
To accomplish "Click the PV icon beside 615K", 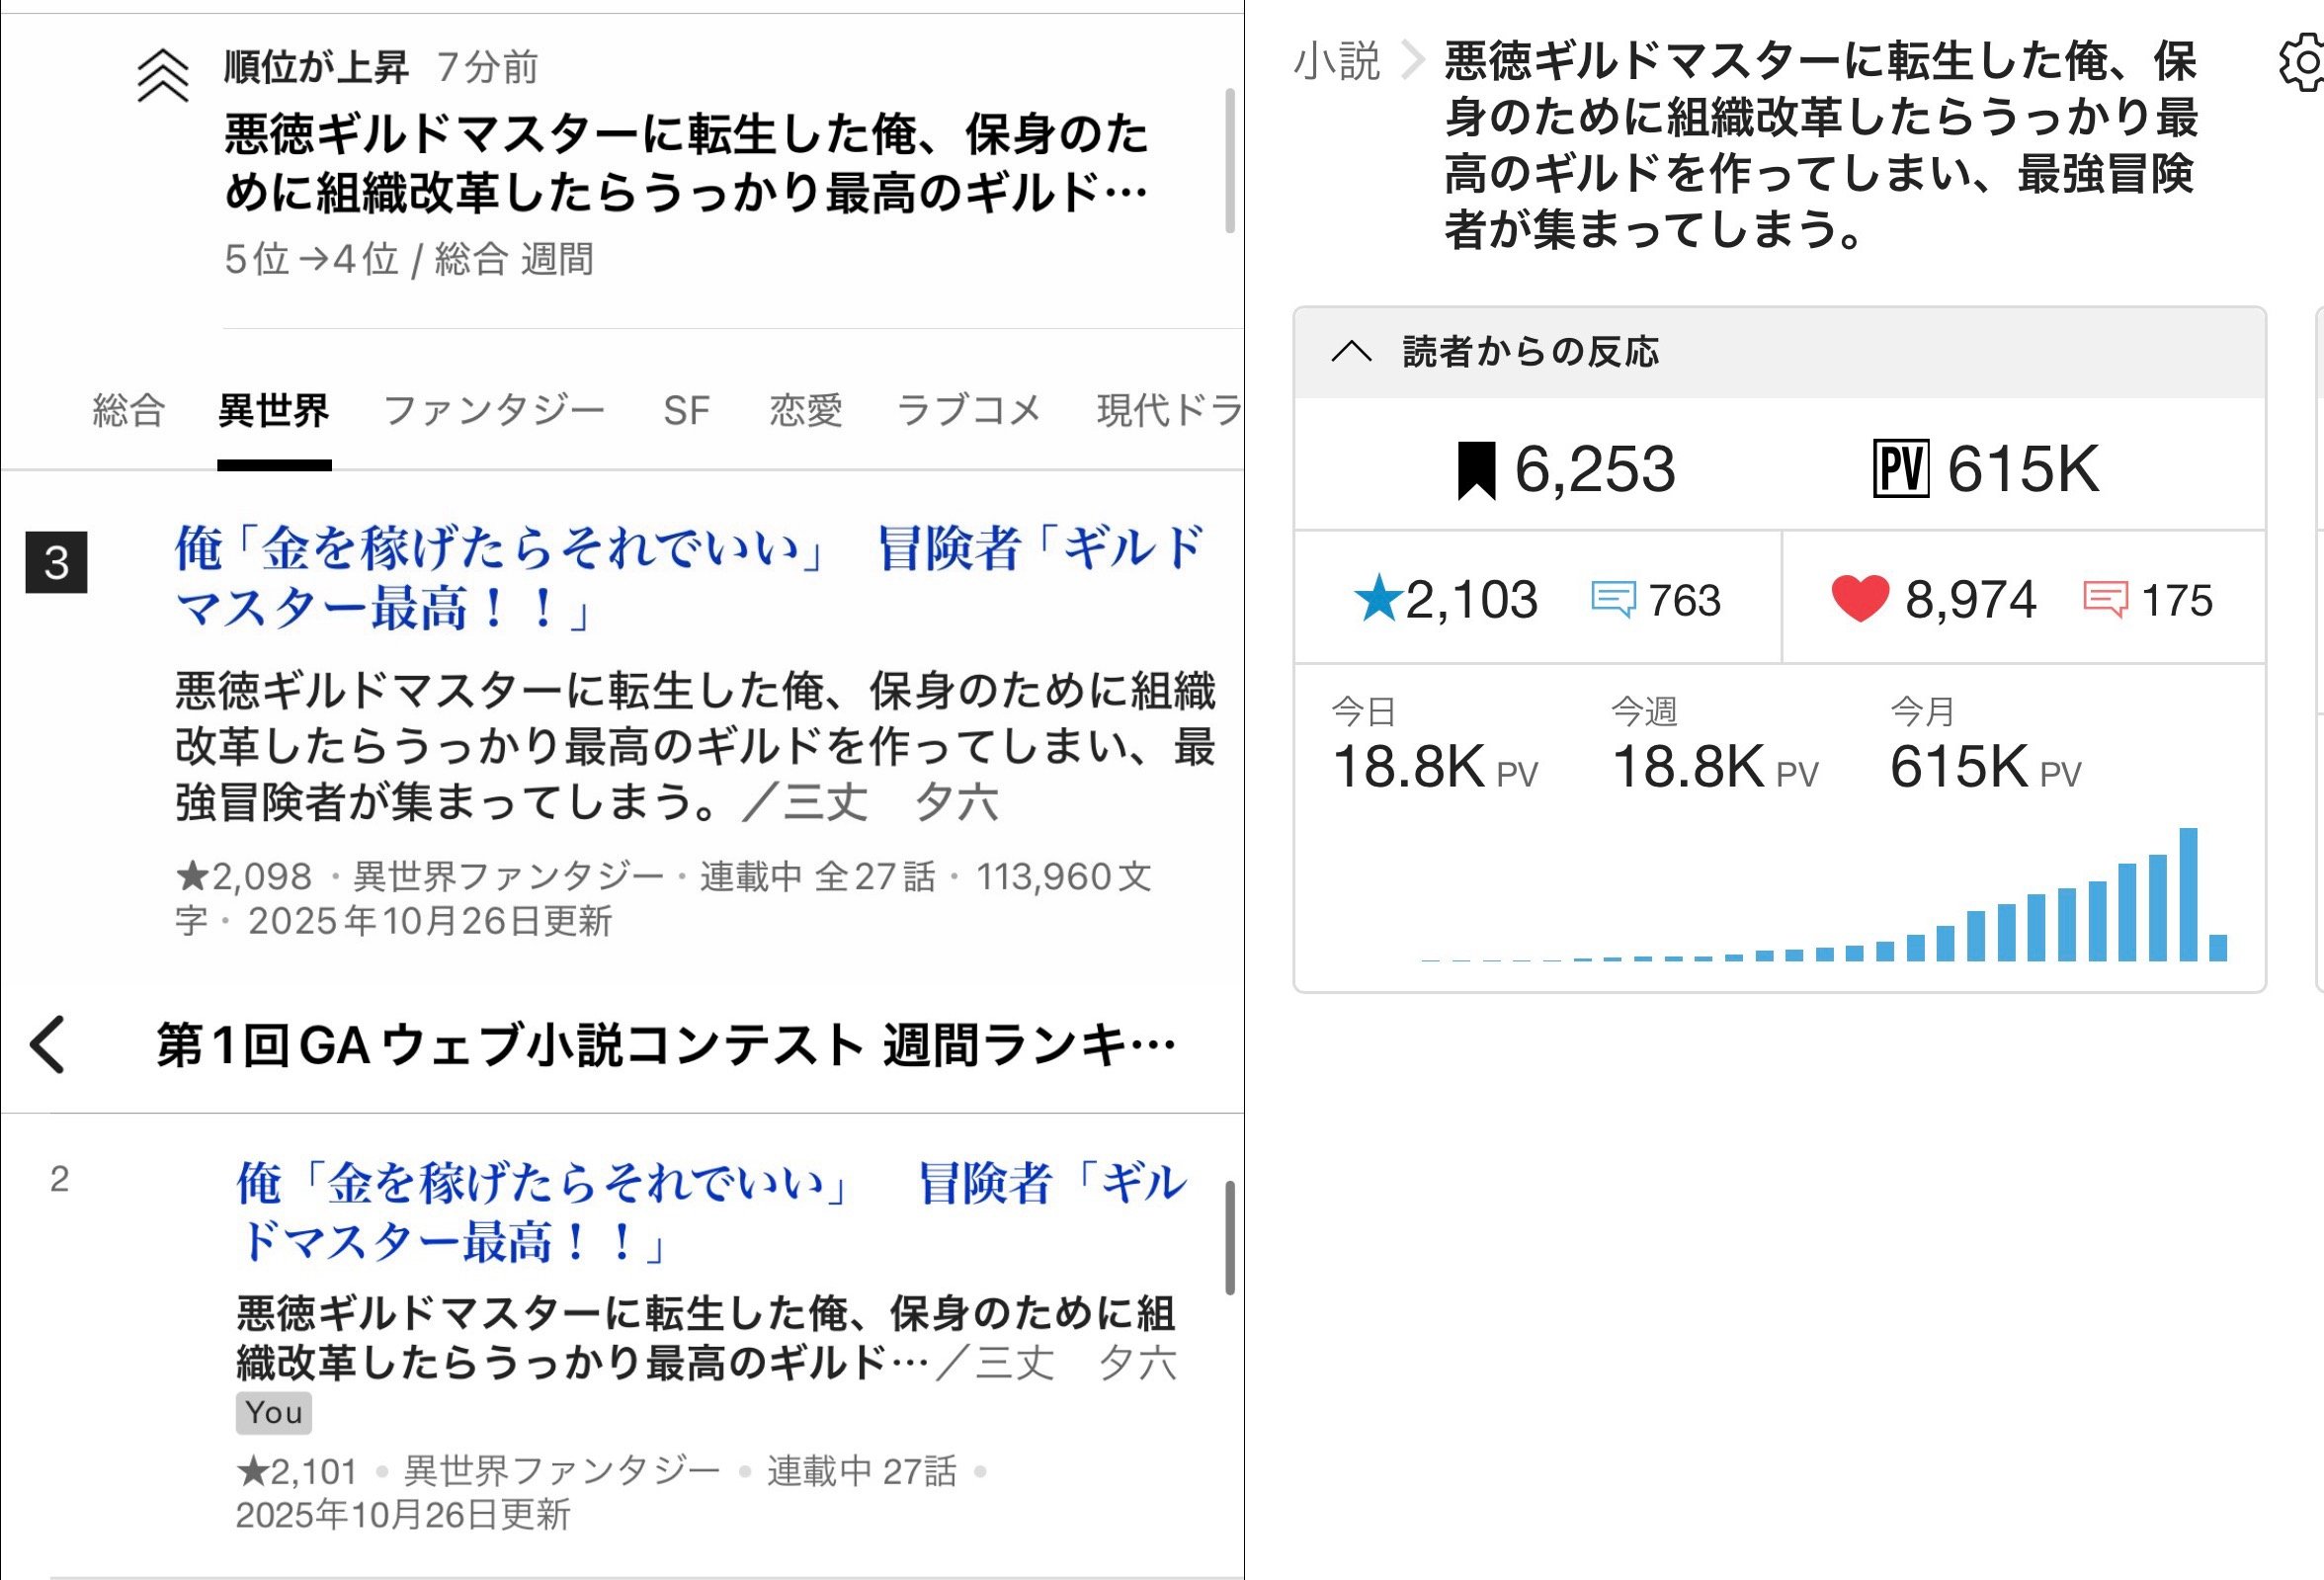I will coord(1900,470).
